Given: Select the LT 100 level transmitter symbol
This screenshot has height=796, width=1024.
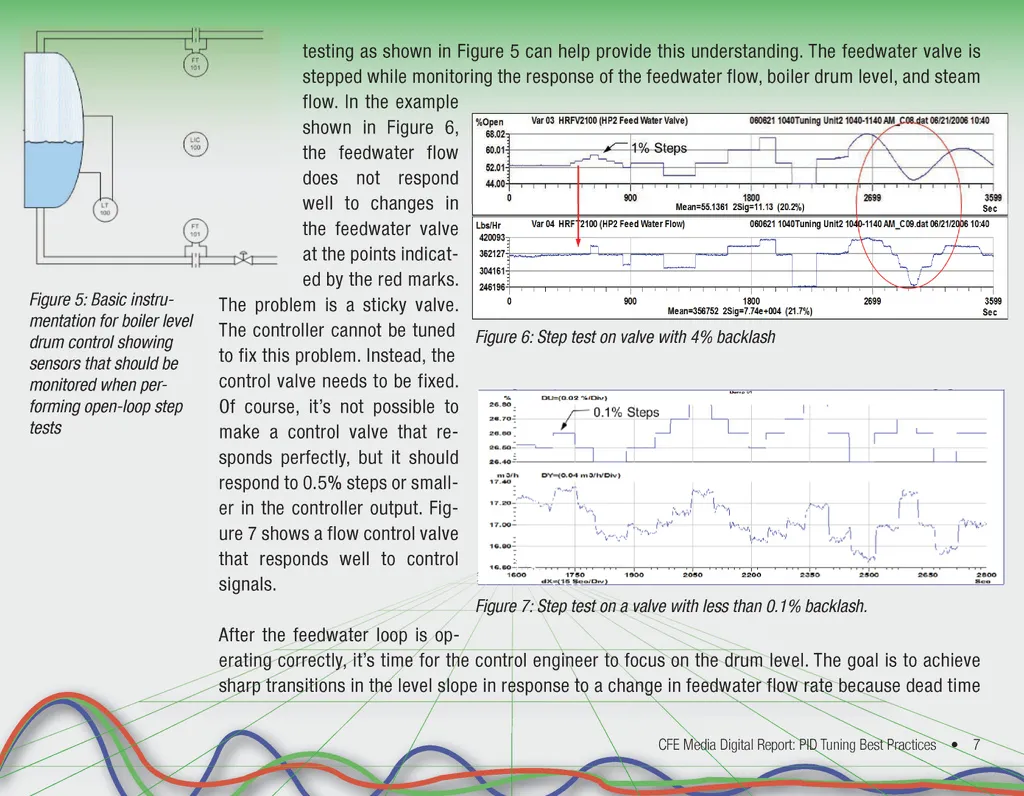Looking at the screenshot, I should pos(104,210).
